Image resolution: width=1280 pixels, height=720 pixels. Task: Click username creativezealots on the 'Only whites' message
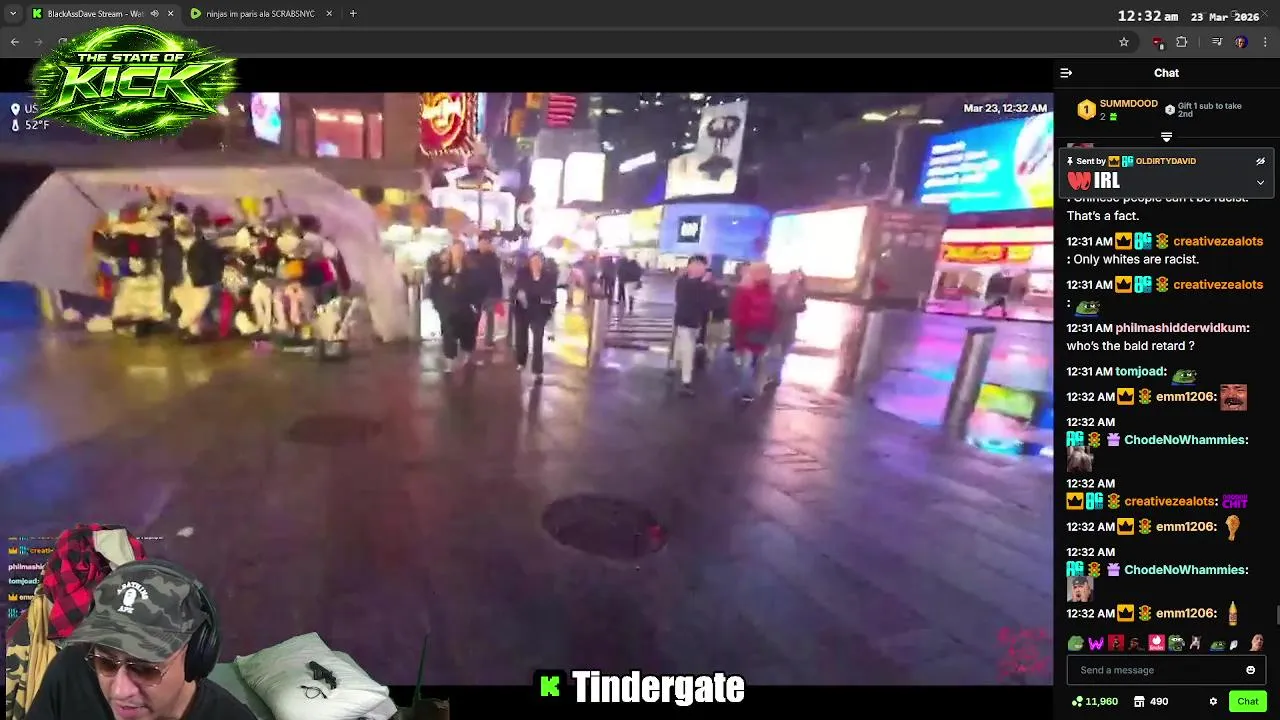[x=1217, y=241]
